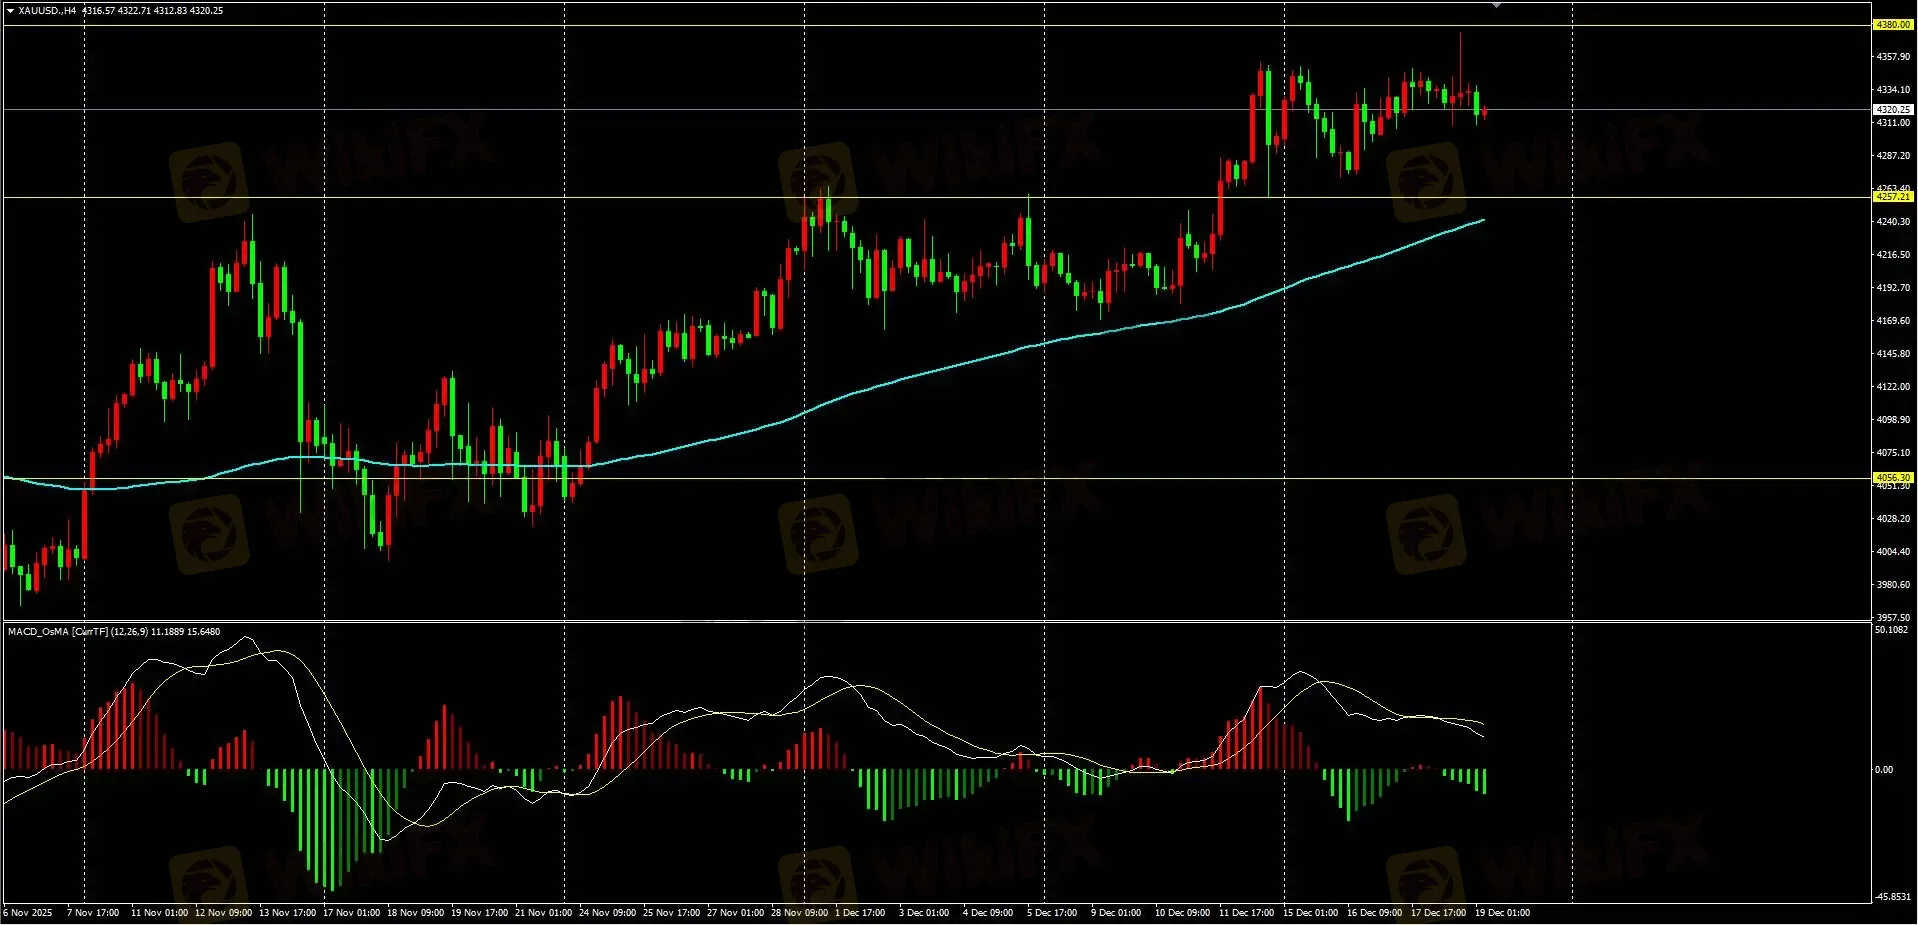Click the 4 Dec 09:00 time label
Image resolution: width=1918 pixels, height=925 pixels.
pyautogui.click(x=988, y=913)
